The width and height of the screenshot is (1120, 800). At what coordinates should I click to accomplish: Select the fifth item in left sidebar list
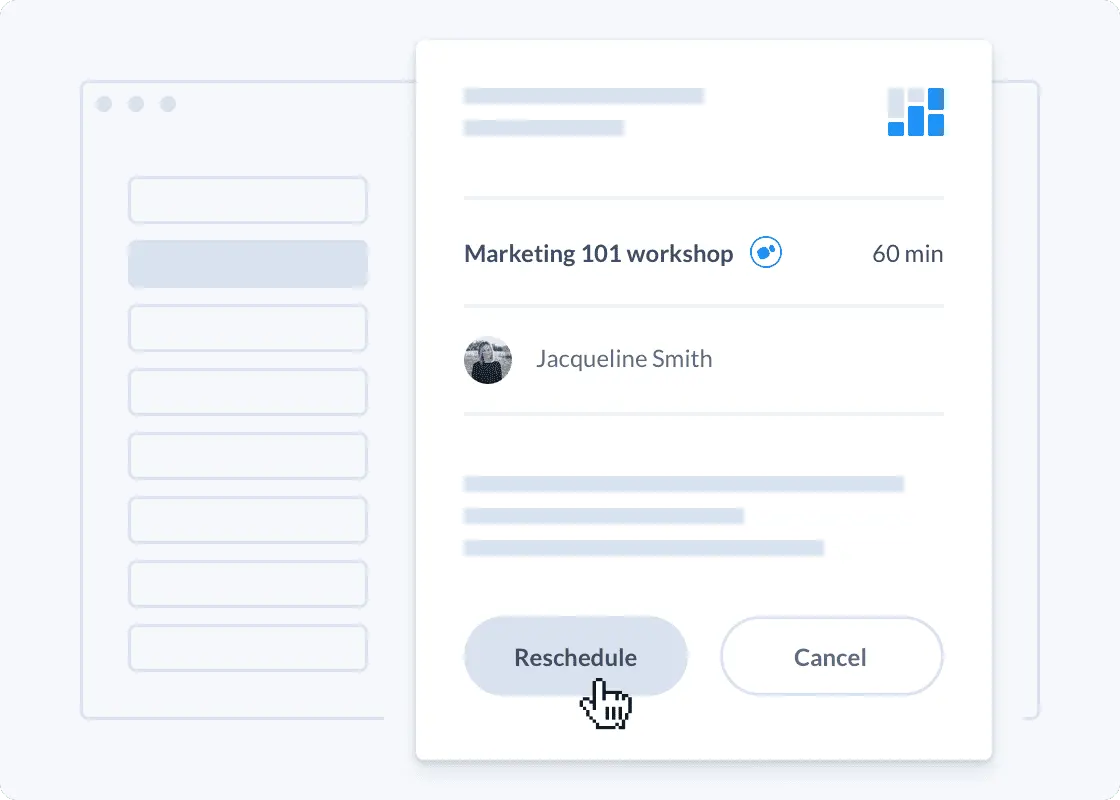(248, 456)
